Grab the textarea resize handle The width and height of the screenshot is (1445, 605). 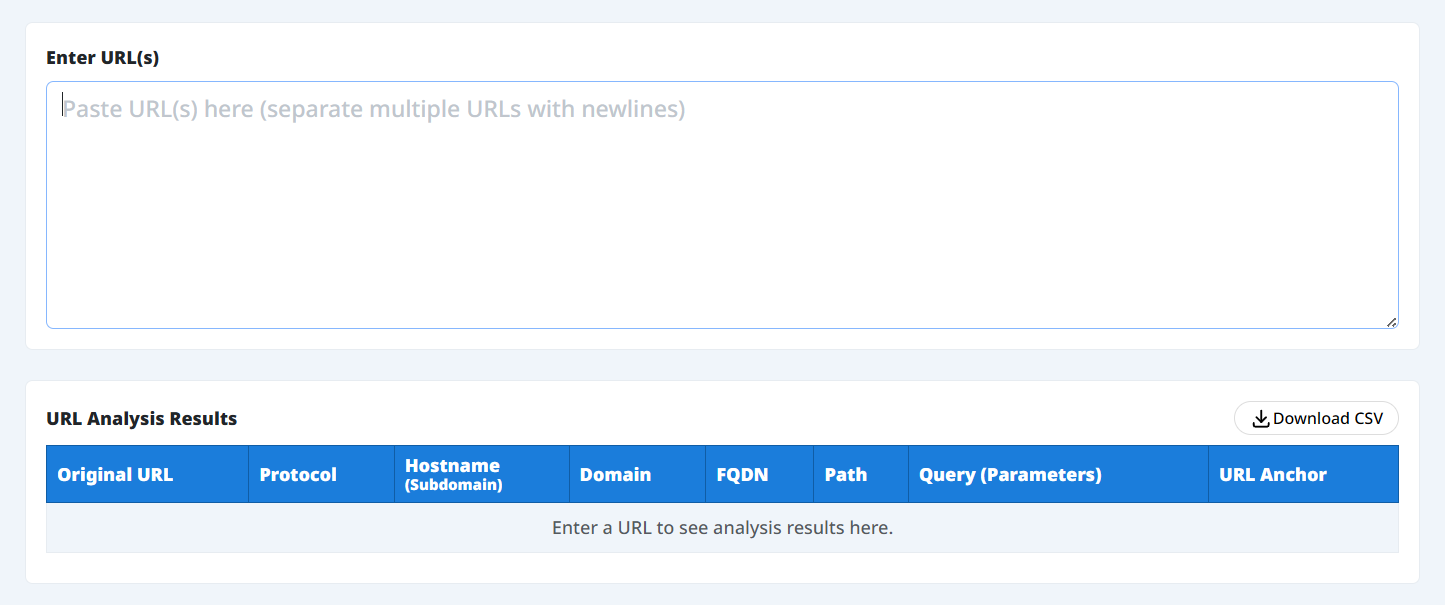[1391, 322]
